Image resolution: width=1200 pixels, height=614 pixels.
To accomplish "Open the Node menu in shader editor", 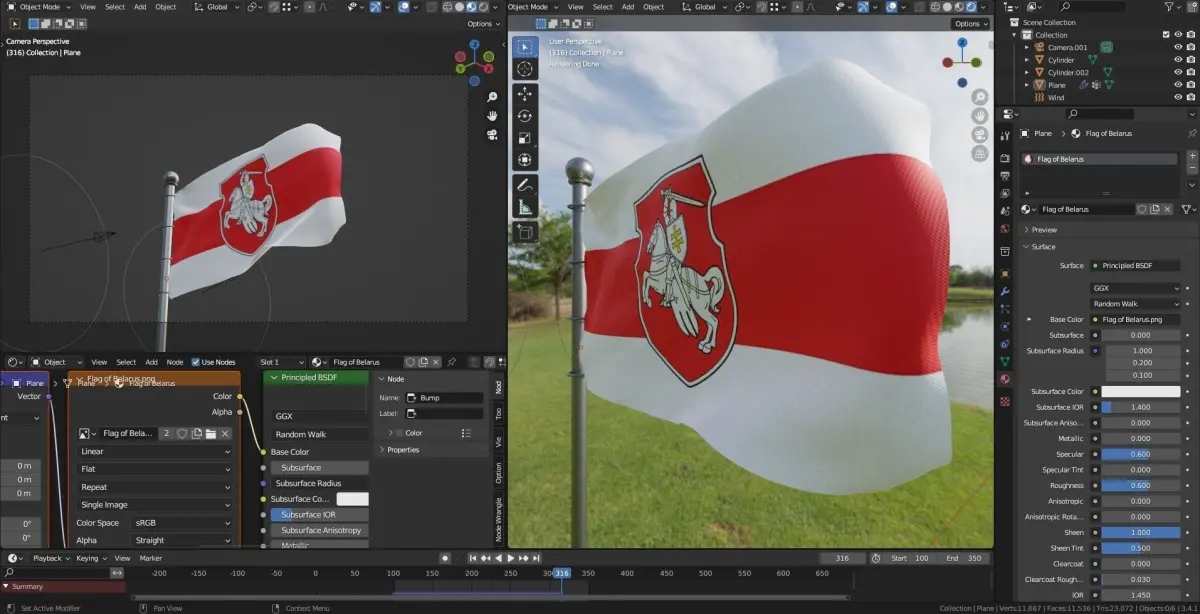I will 175,362.
